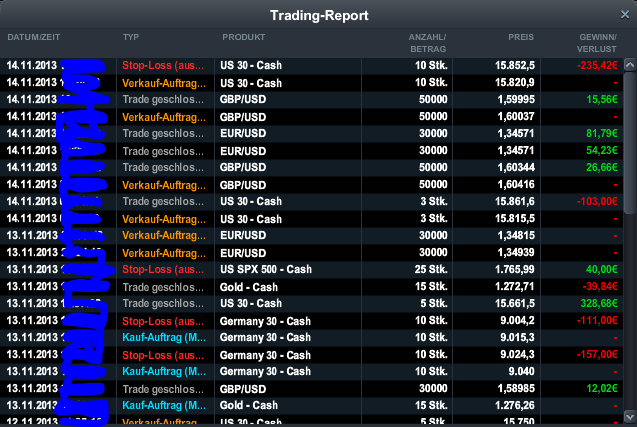Click the scroll-down arrow of the report list

630,416
